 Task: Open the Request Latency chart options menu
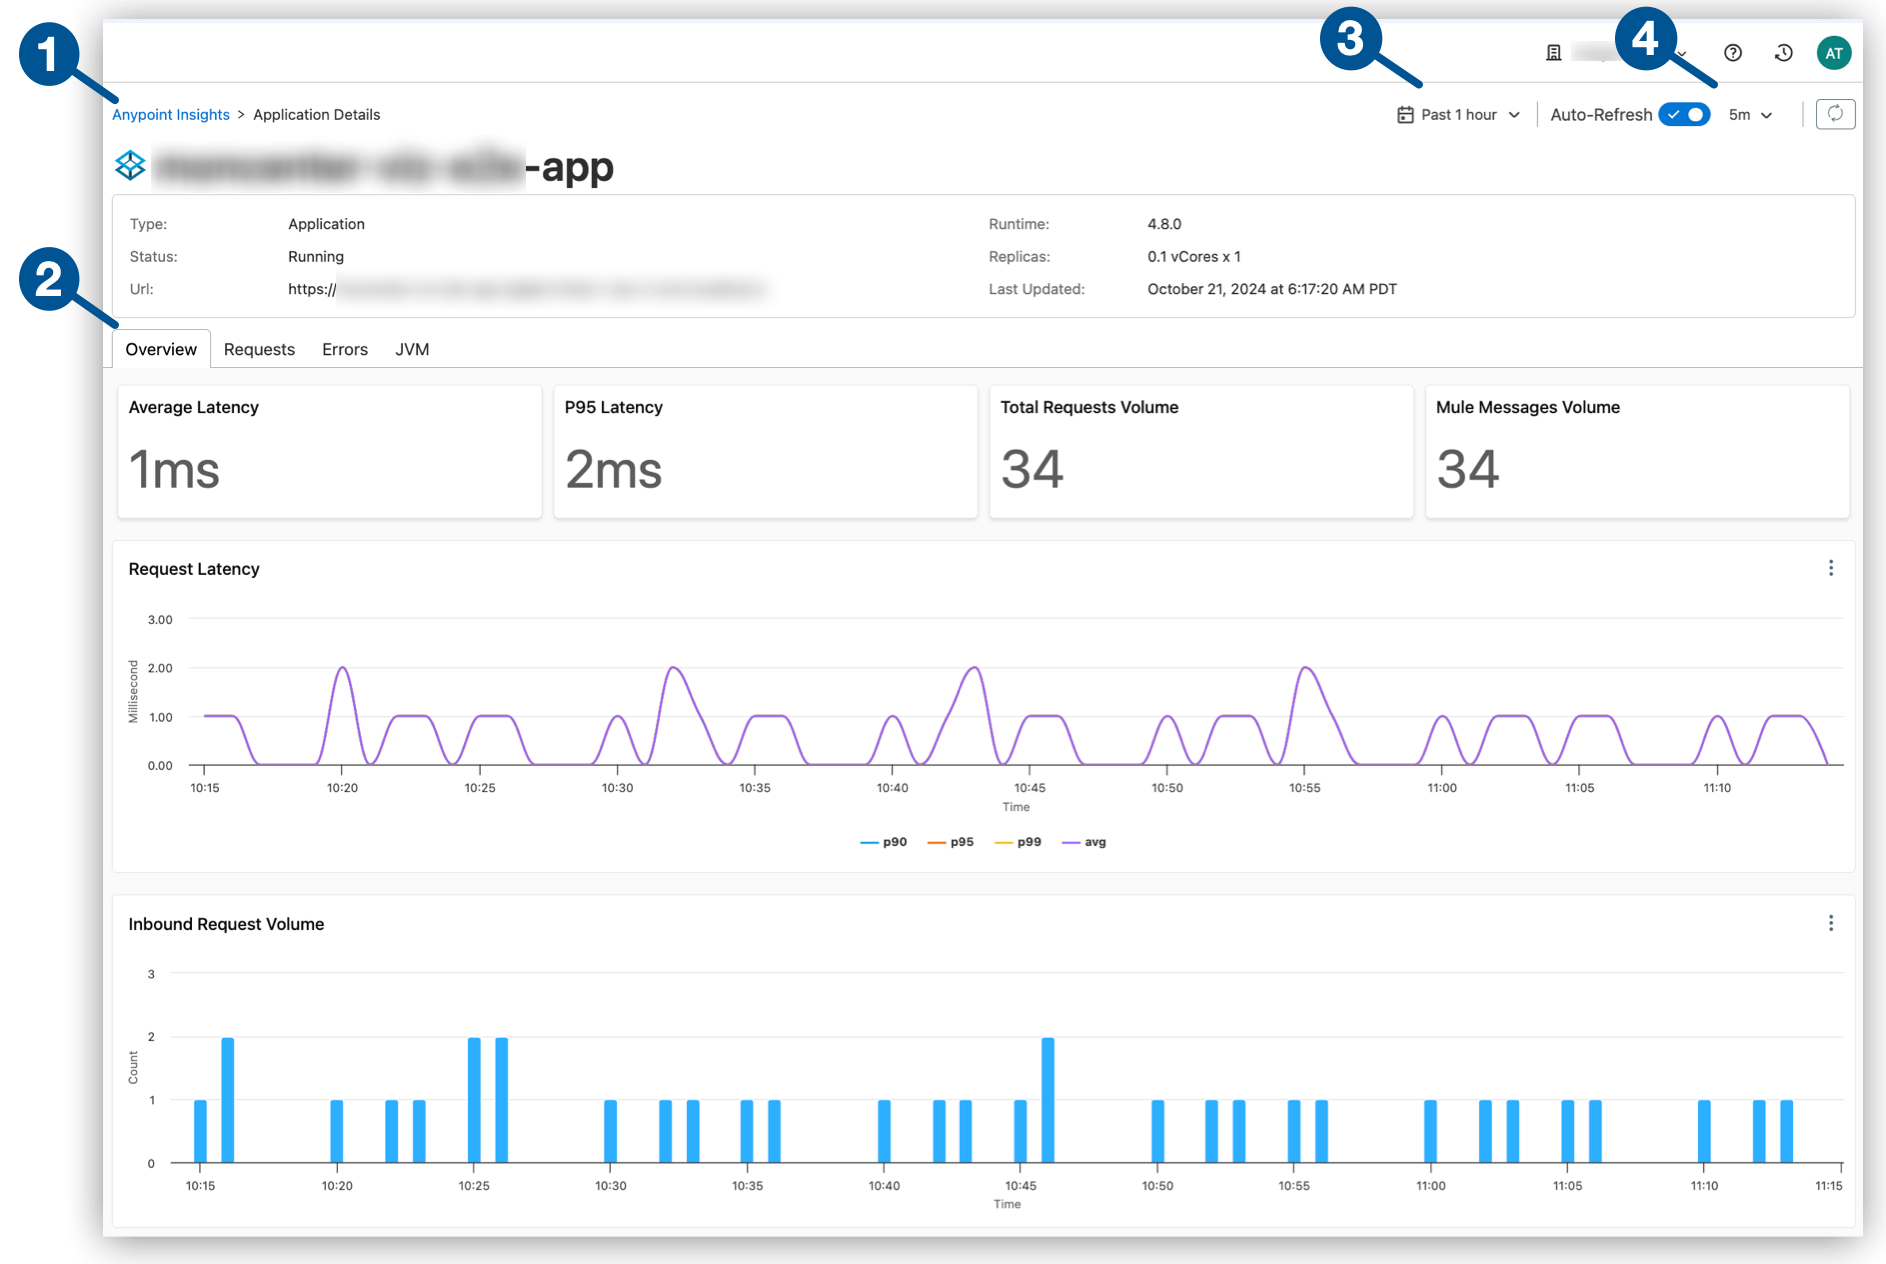click(x=1831, y=568)
